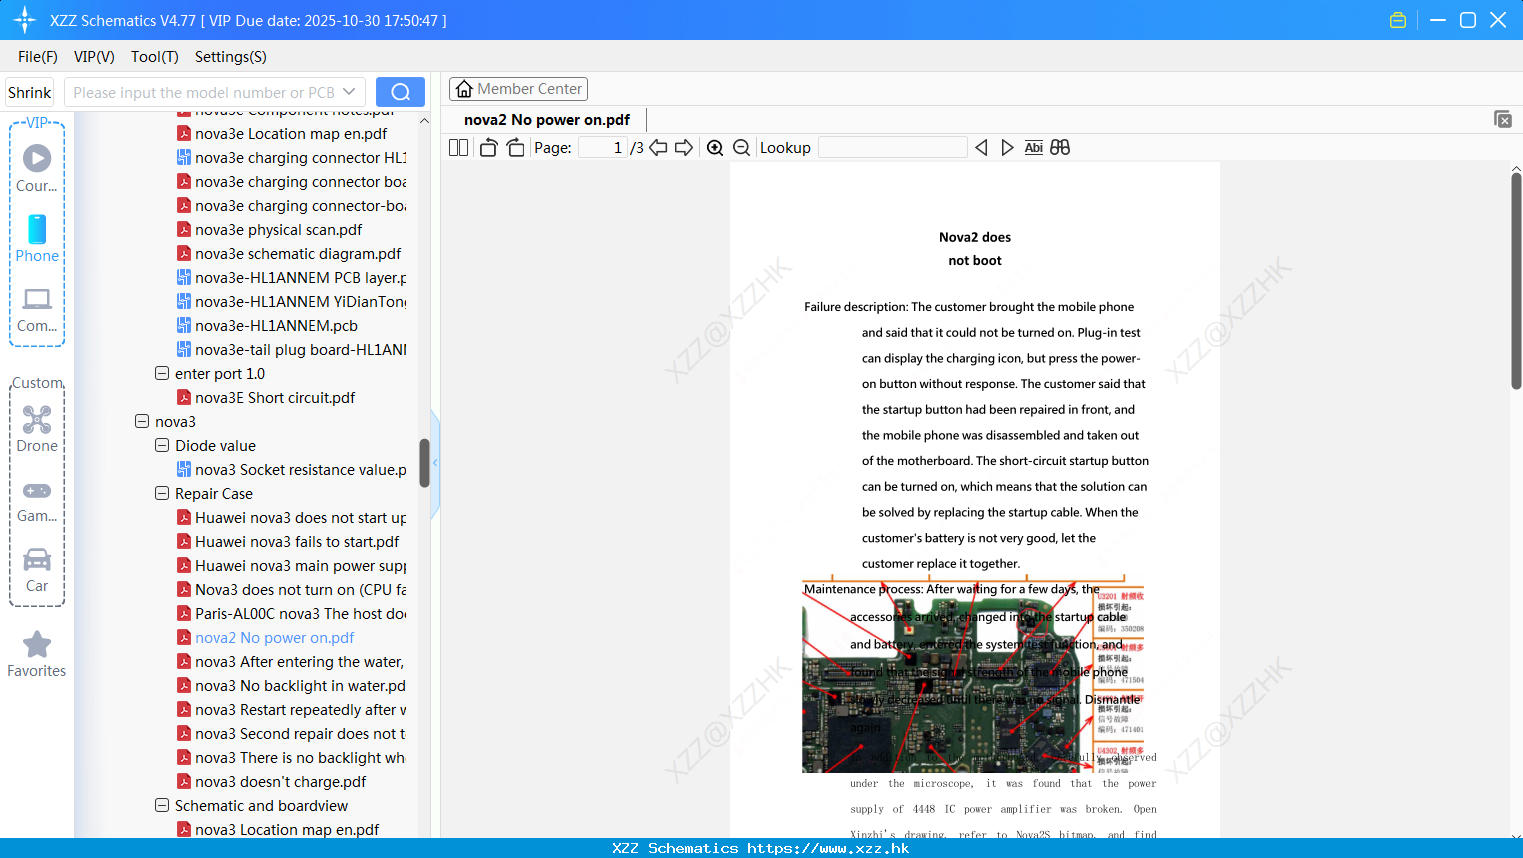The image size is (1523, 858).
Task: Collapse the file tree with splitter handle
Action: point(435,464)
